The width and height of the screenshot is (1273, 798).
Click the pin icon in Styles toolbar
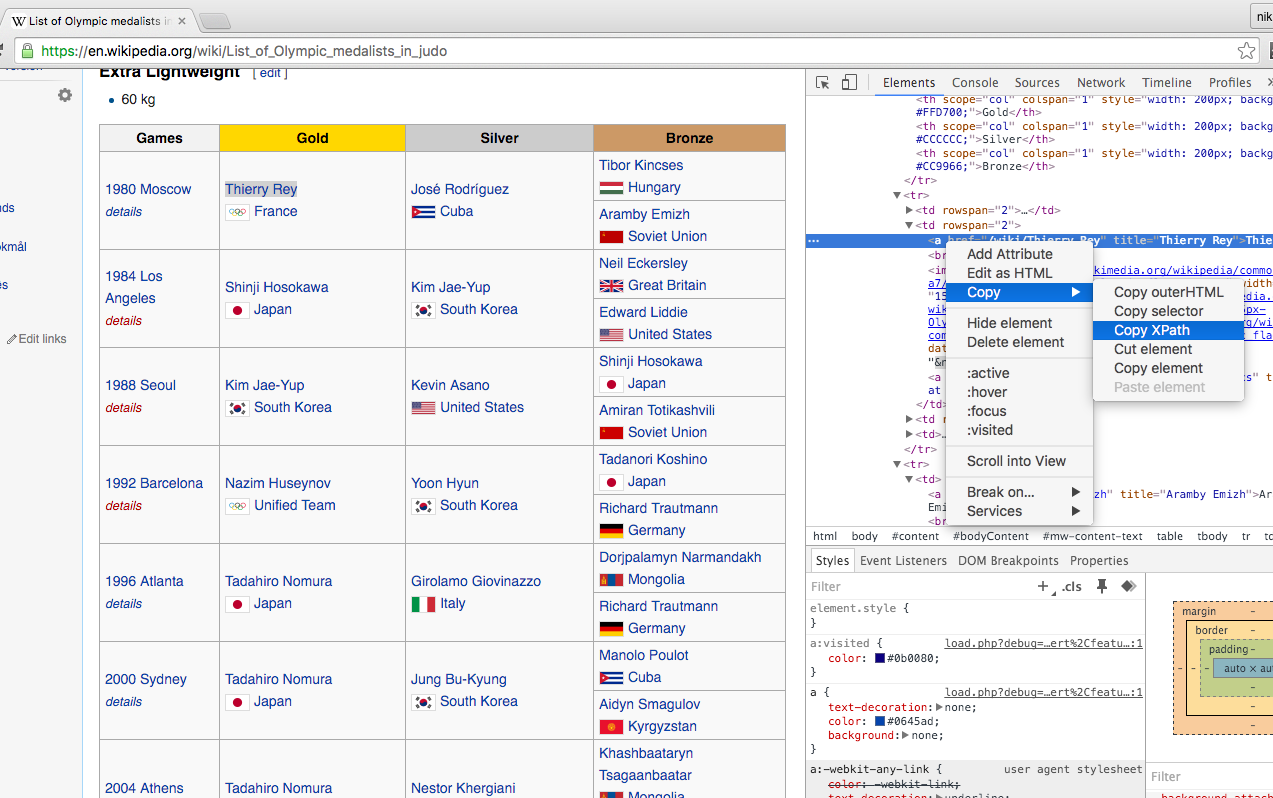click(x=1101, y=586)
